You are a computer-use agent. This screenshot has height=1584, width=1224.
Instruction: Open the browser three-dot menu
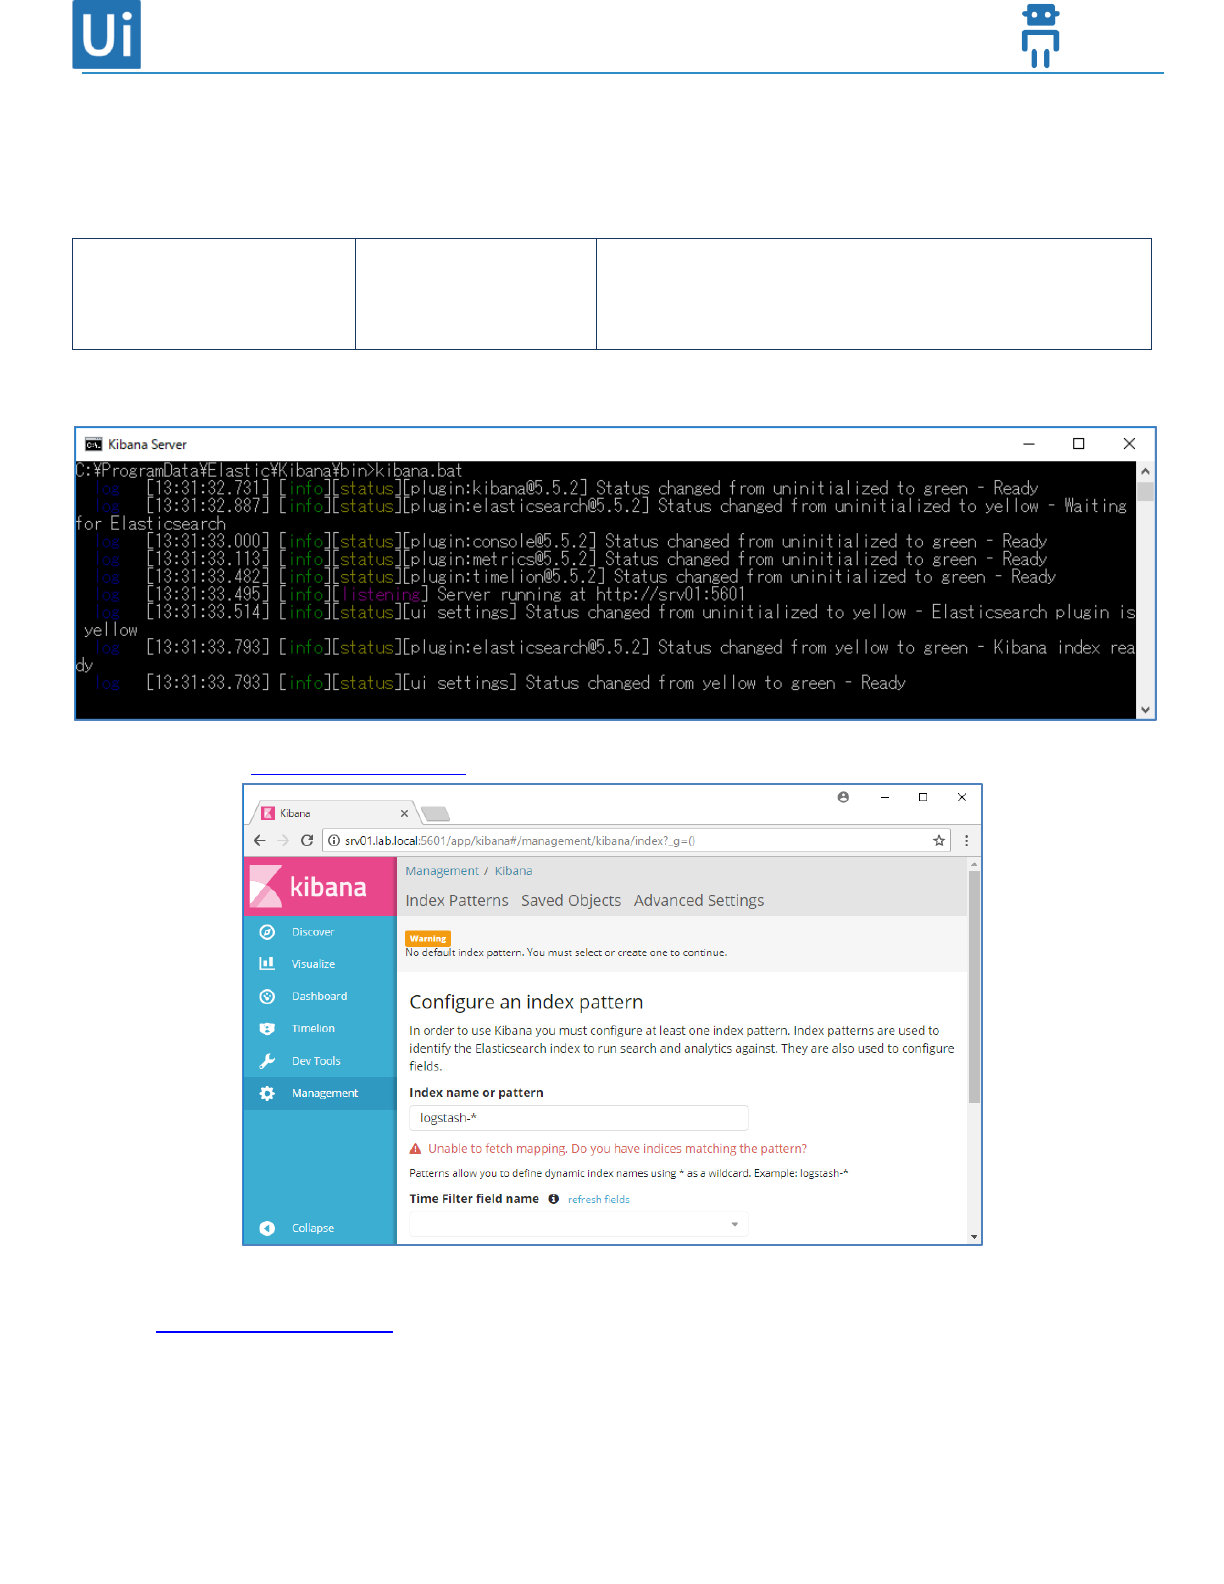(966, 840)
